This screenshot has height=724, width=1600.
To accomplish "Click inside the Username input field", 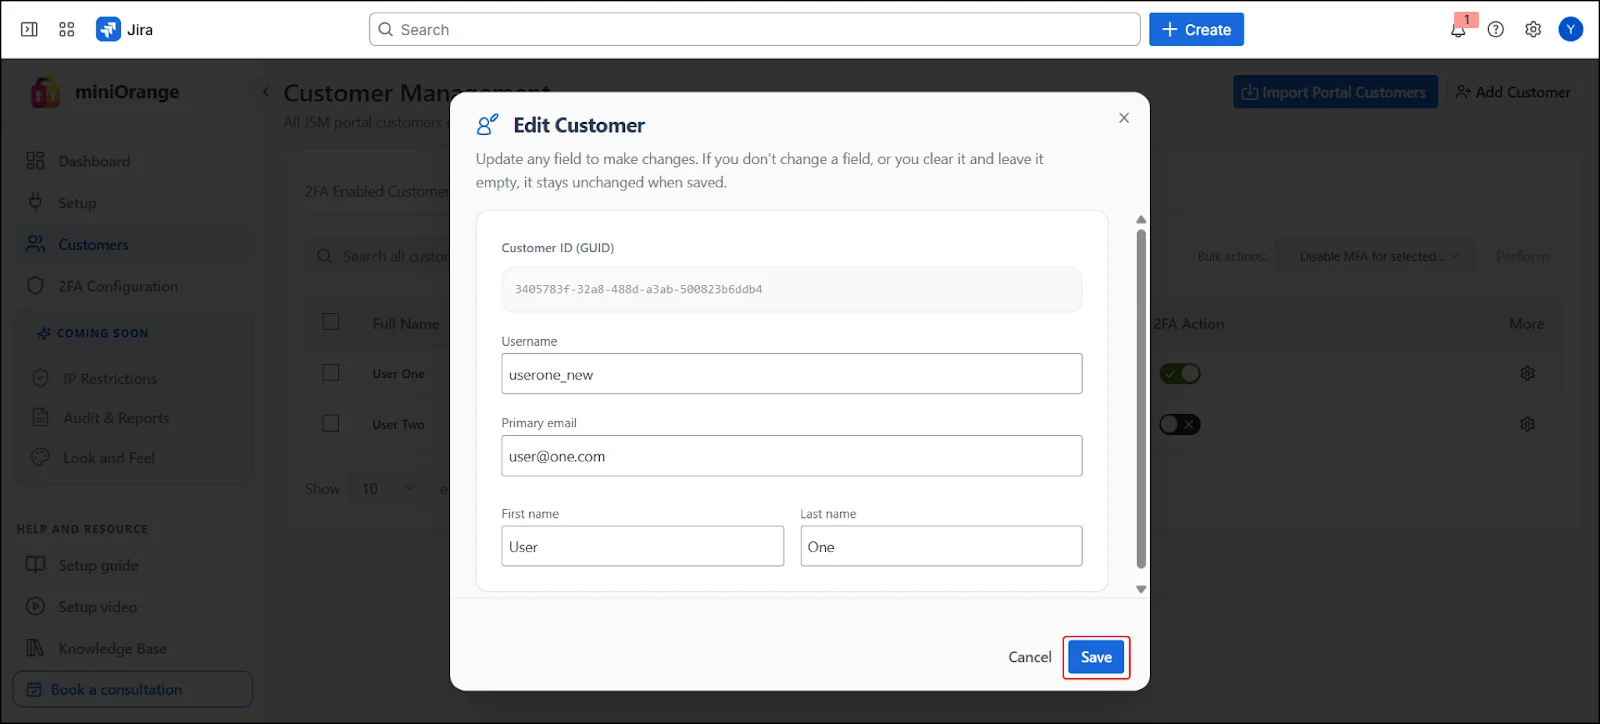I will 791,374.
